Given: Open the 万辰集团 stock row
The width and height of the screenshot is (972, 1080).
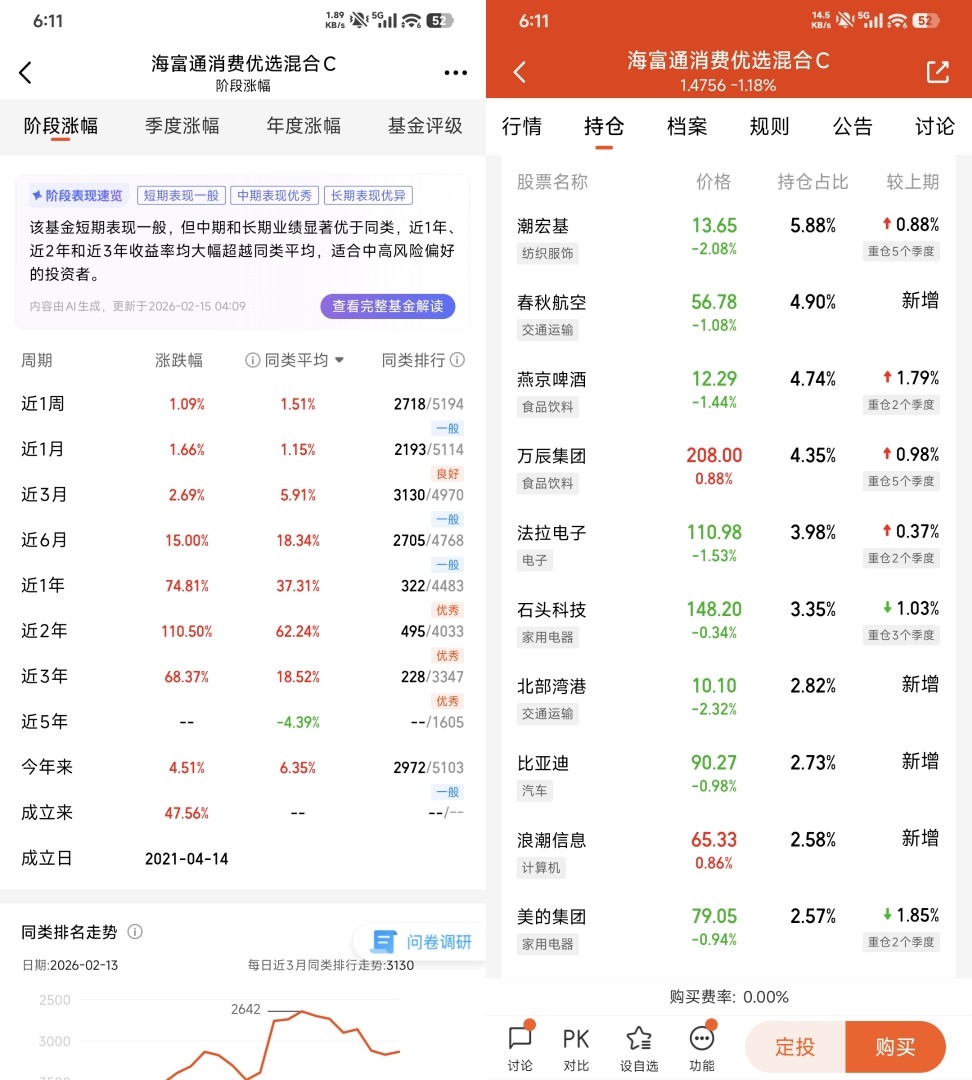Looking at the screenshot, I should click(x=728, y=469).
